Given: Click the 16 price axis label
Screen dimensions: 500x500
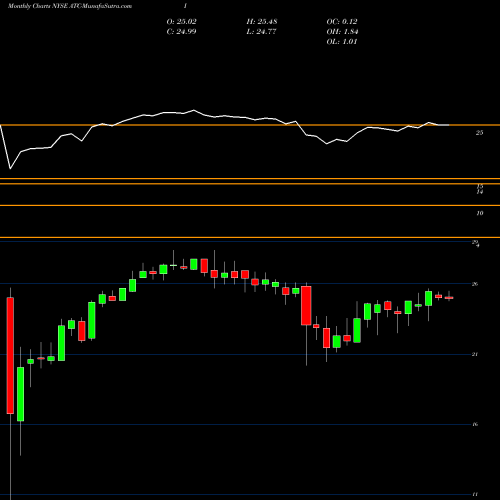Looking at the screenshot, I should pyautogui.click(x=475, y=424).
